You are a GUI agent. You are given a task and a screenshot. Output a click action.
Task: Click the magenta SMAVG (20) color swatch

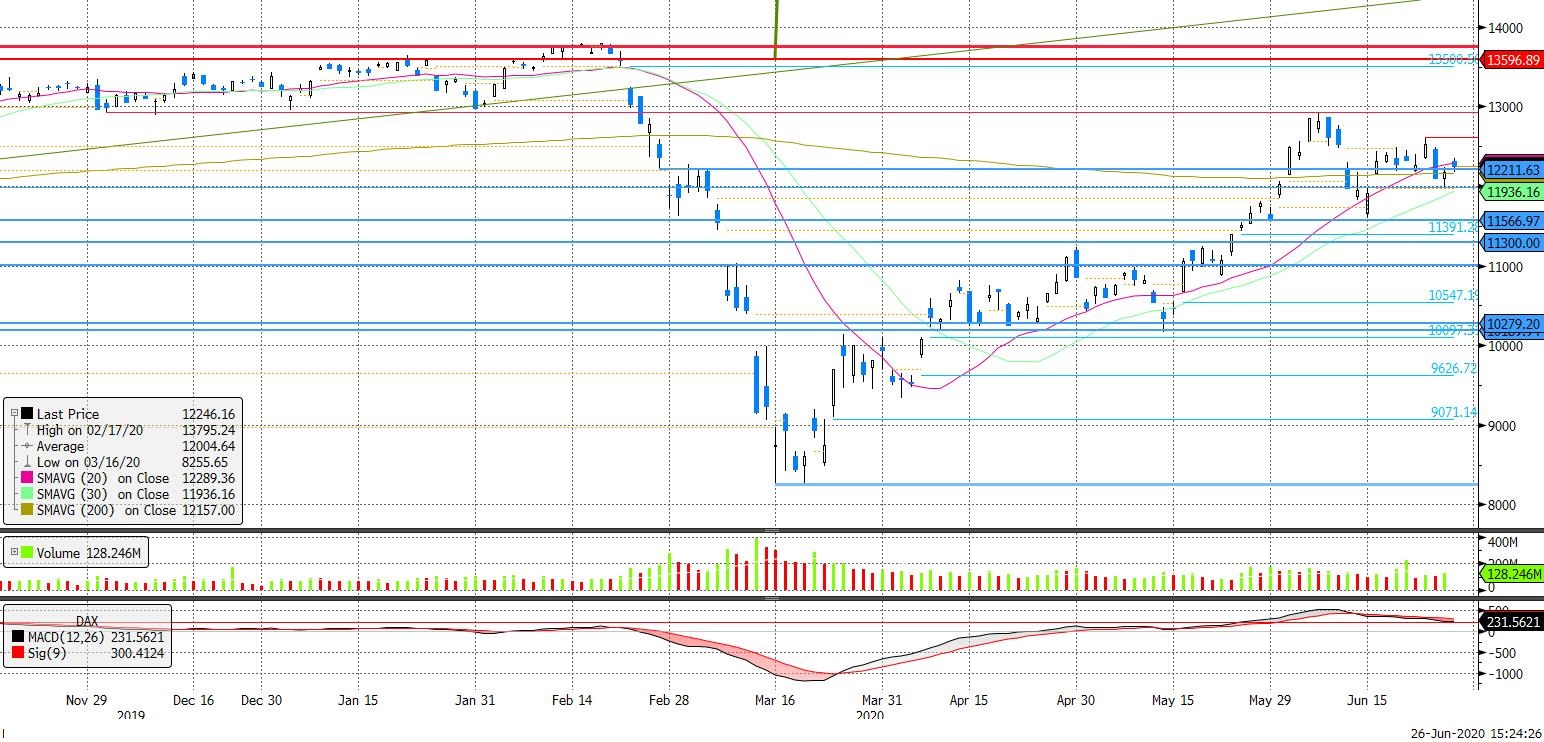click(x=27, y=478)
